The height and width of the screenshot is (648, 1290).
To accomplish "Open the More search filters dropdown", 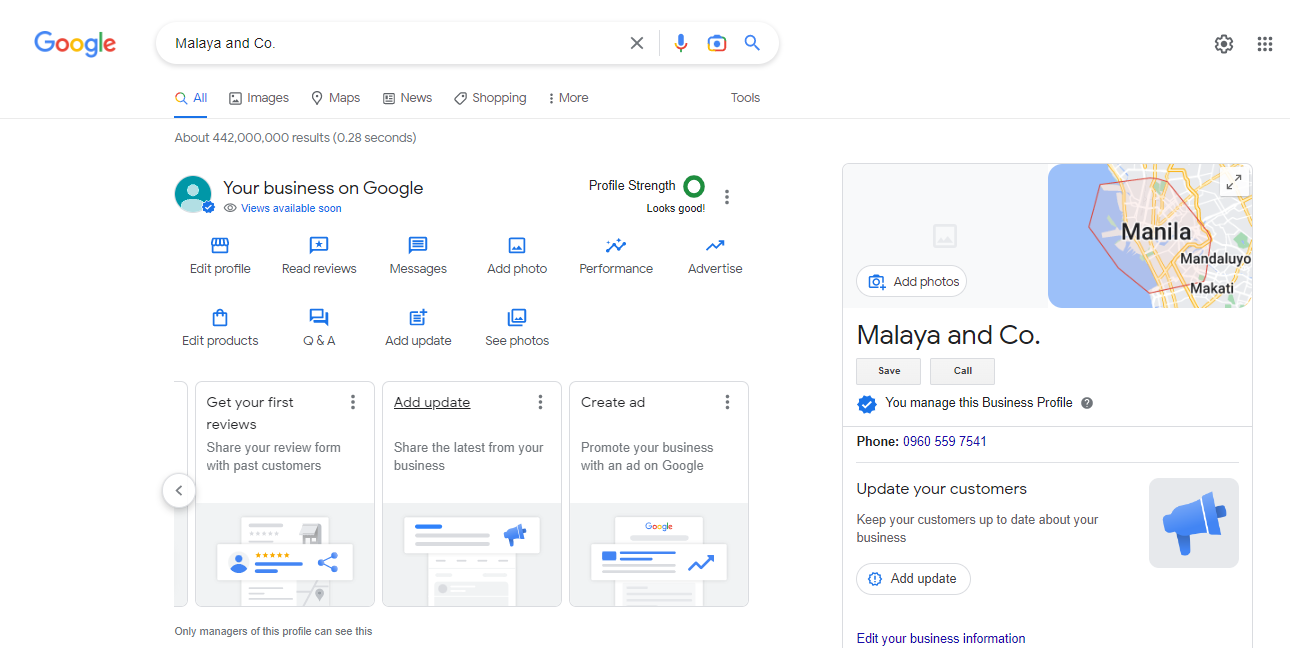I will coord(568,98).
